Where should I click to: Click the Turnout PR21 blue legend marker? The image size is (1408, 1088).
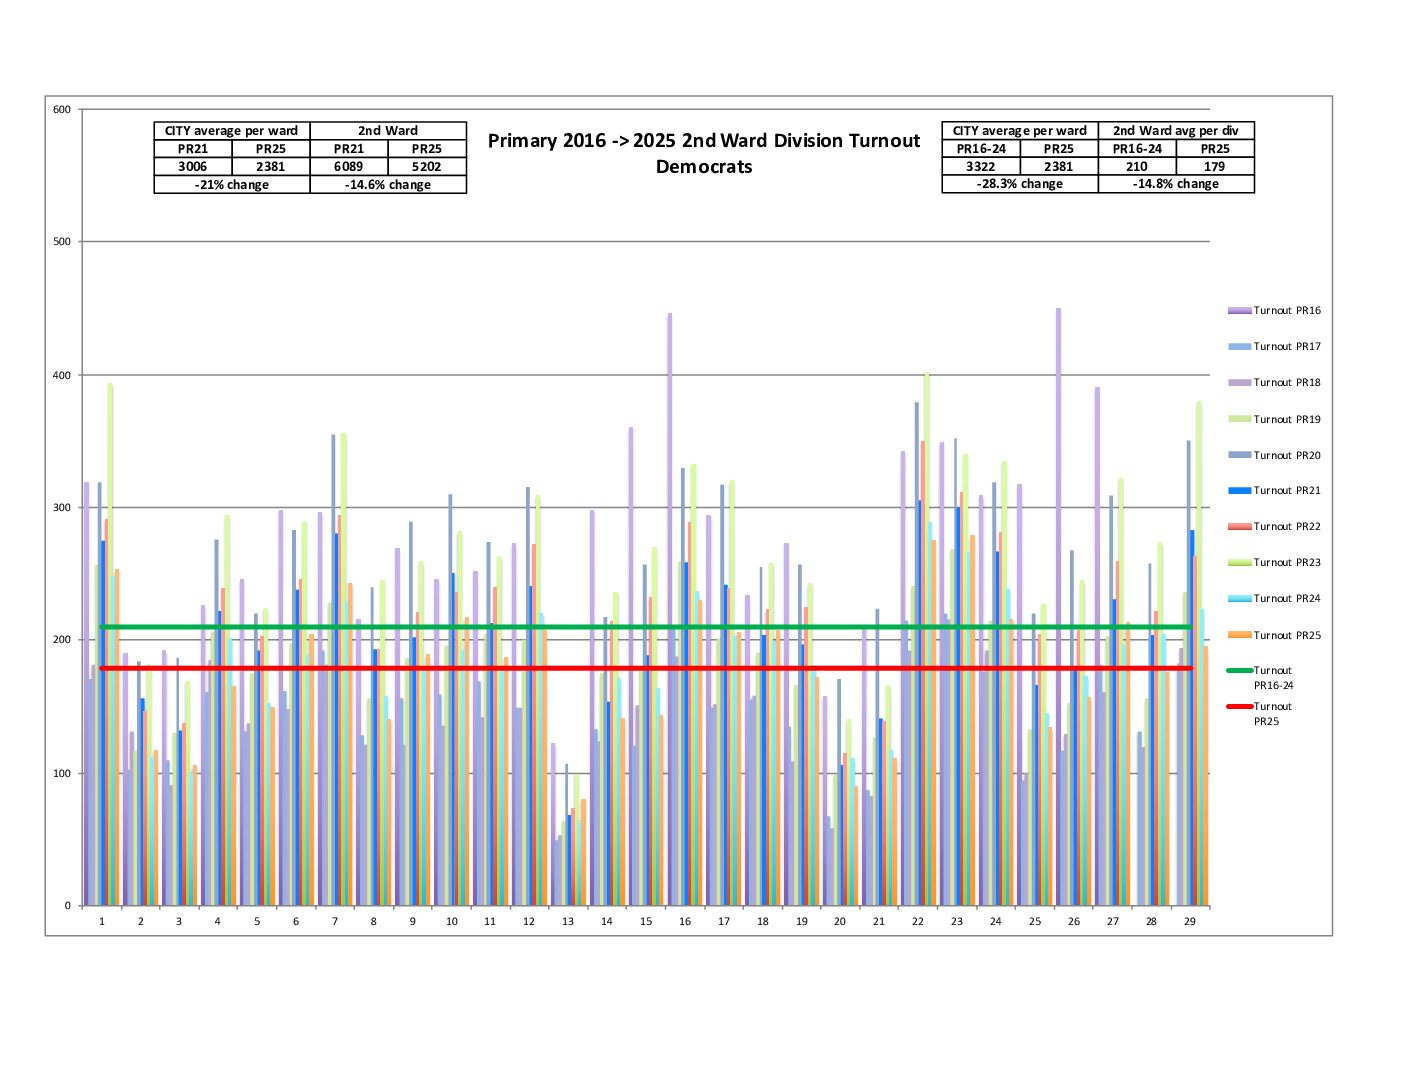tap(1239, 491)
